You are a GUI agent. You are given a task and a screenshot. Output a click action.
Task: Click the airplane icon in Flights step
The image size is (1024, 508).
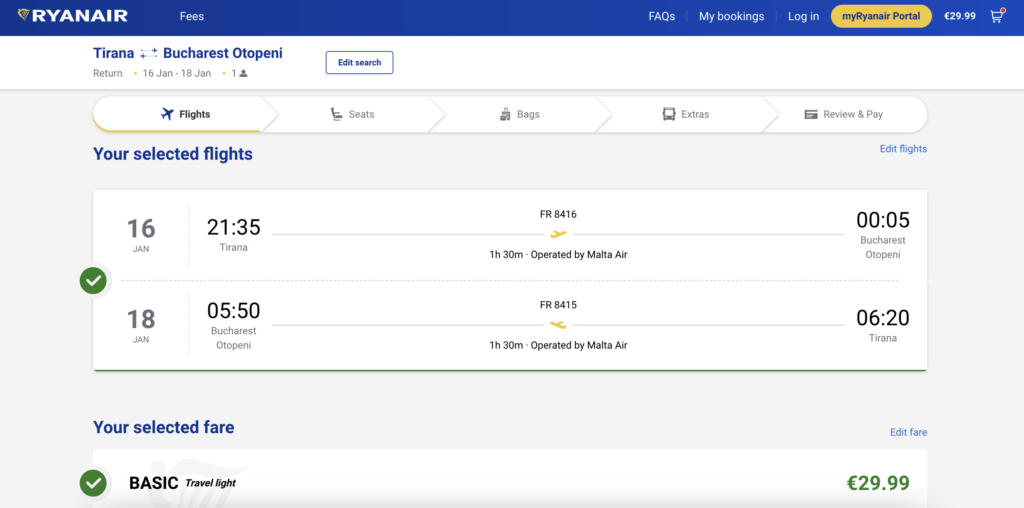(x=167, y=114)
